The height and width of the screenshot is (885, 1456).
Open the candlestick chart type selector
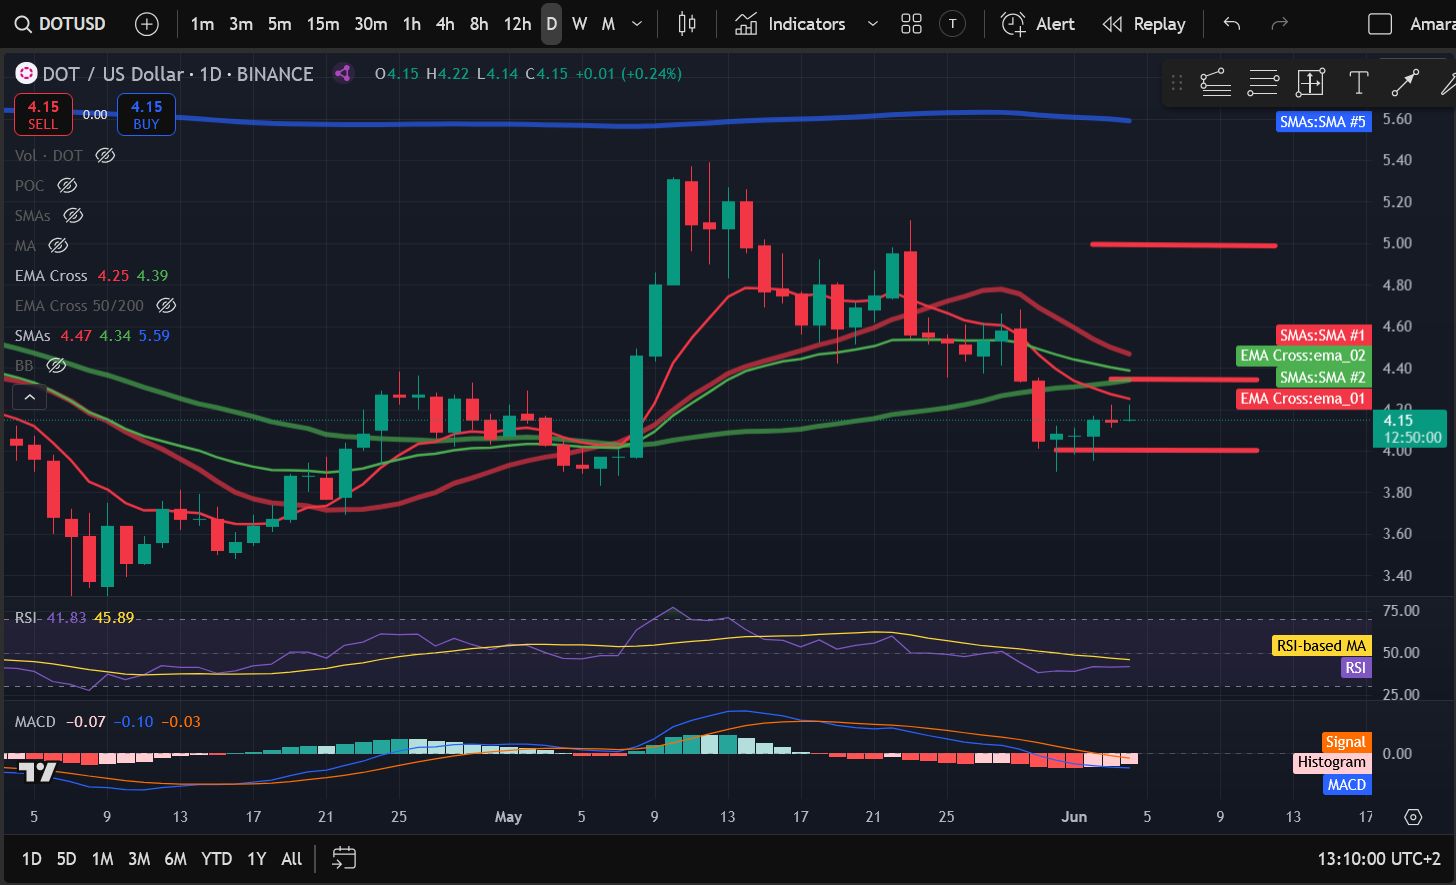[x=686, y=24]
